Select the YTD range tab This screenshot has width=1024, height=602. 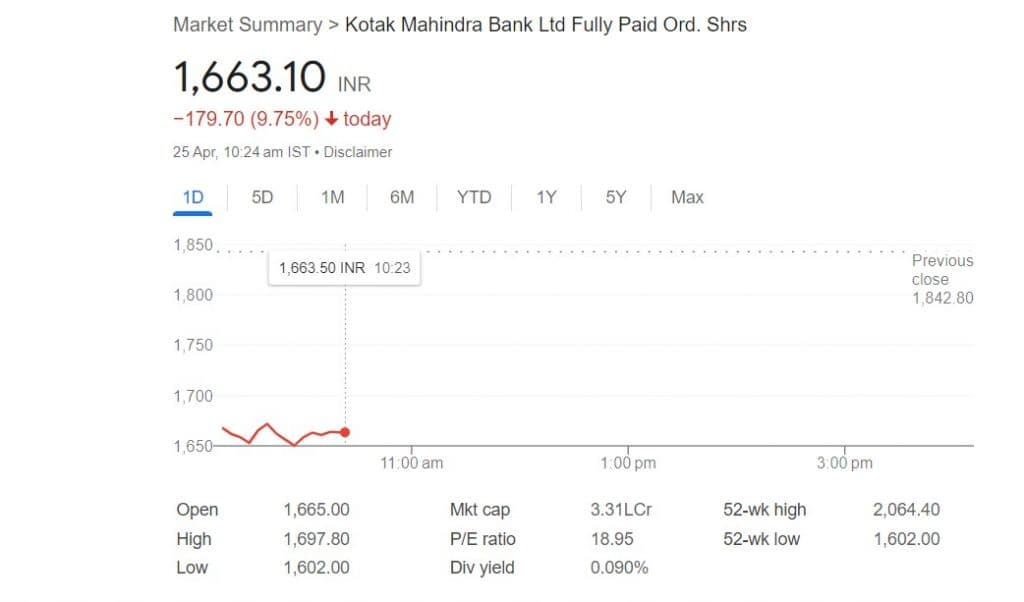[x=474, y=197]
